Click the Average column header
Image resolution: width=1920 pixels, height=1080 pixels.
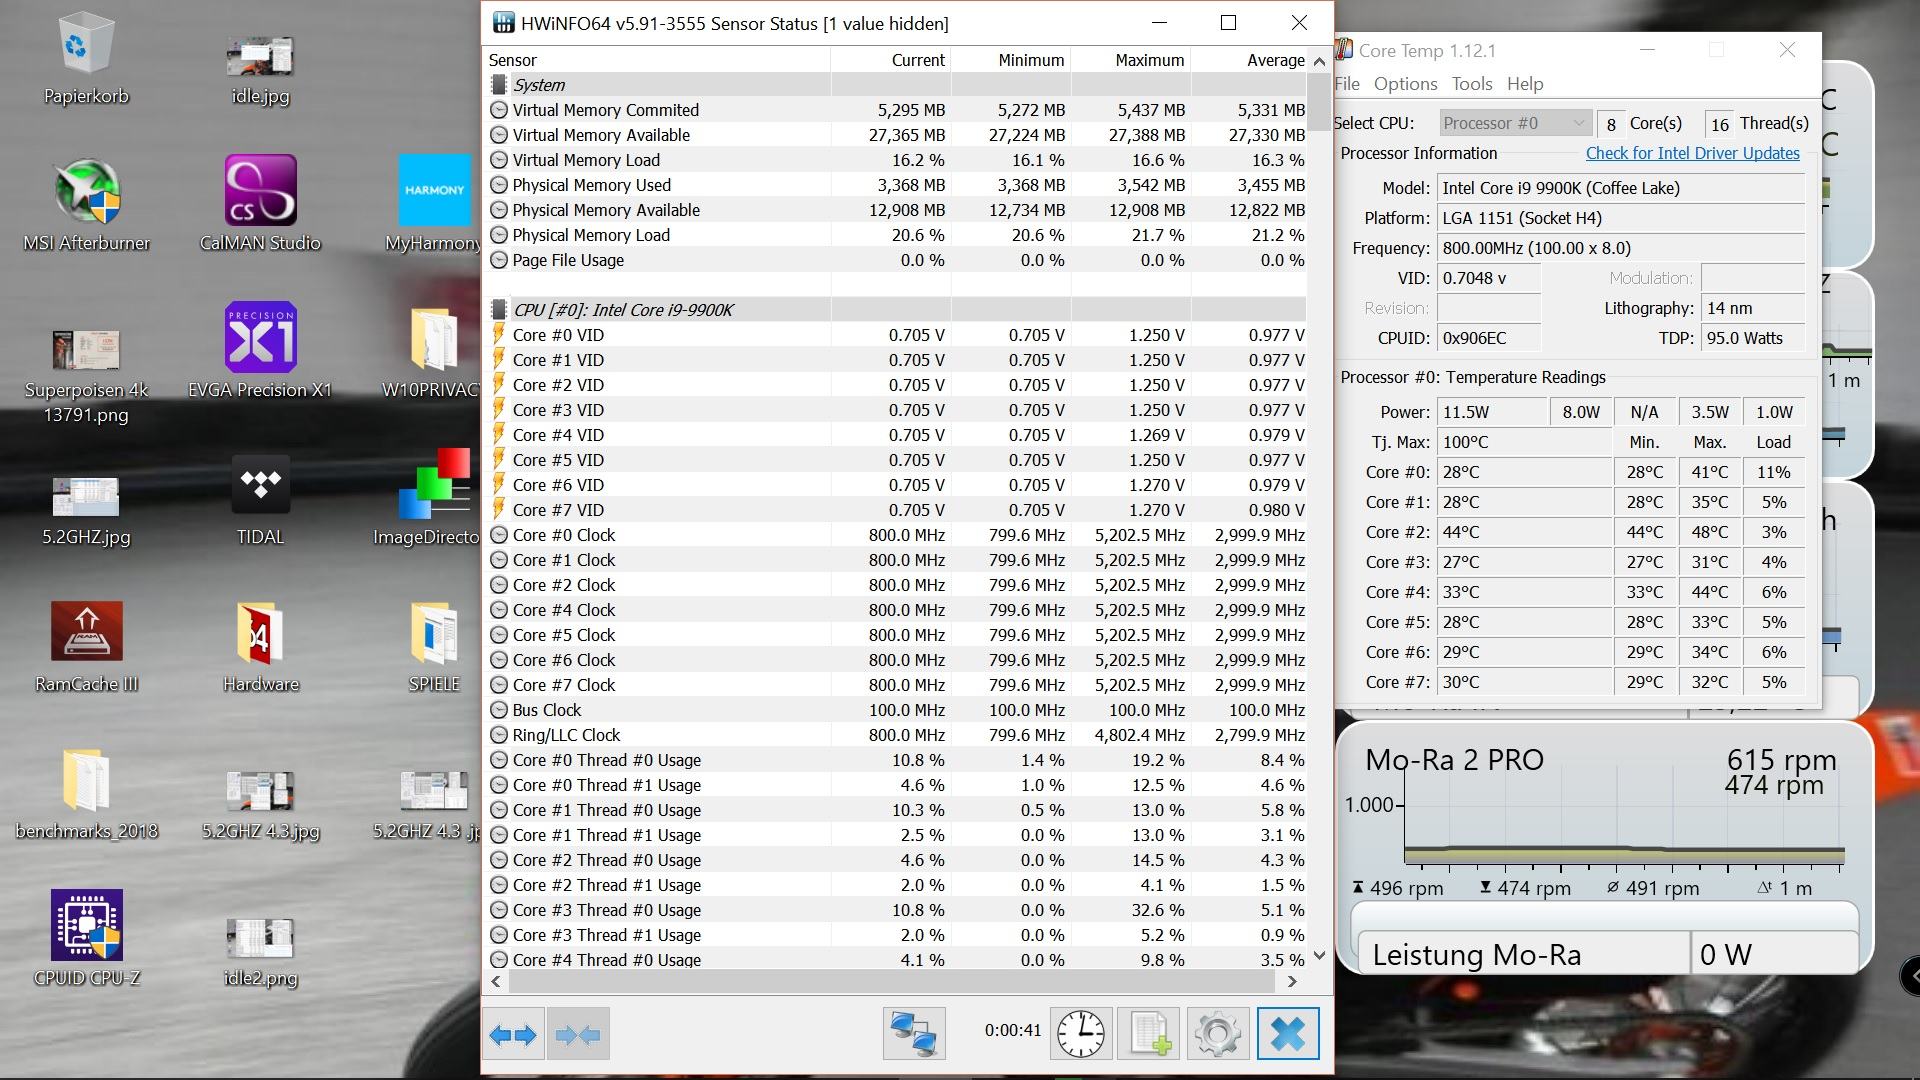[x=1249, y=60]
